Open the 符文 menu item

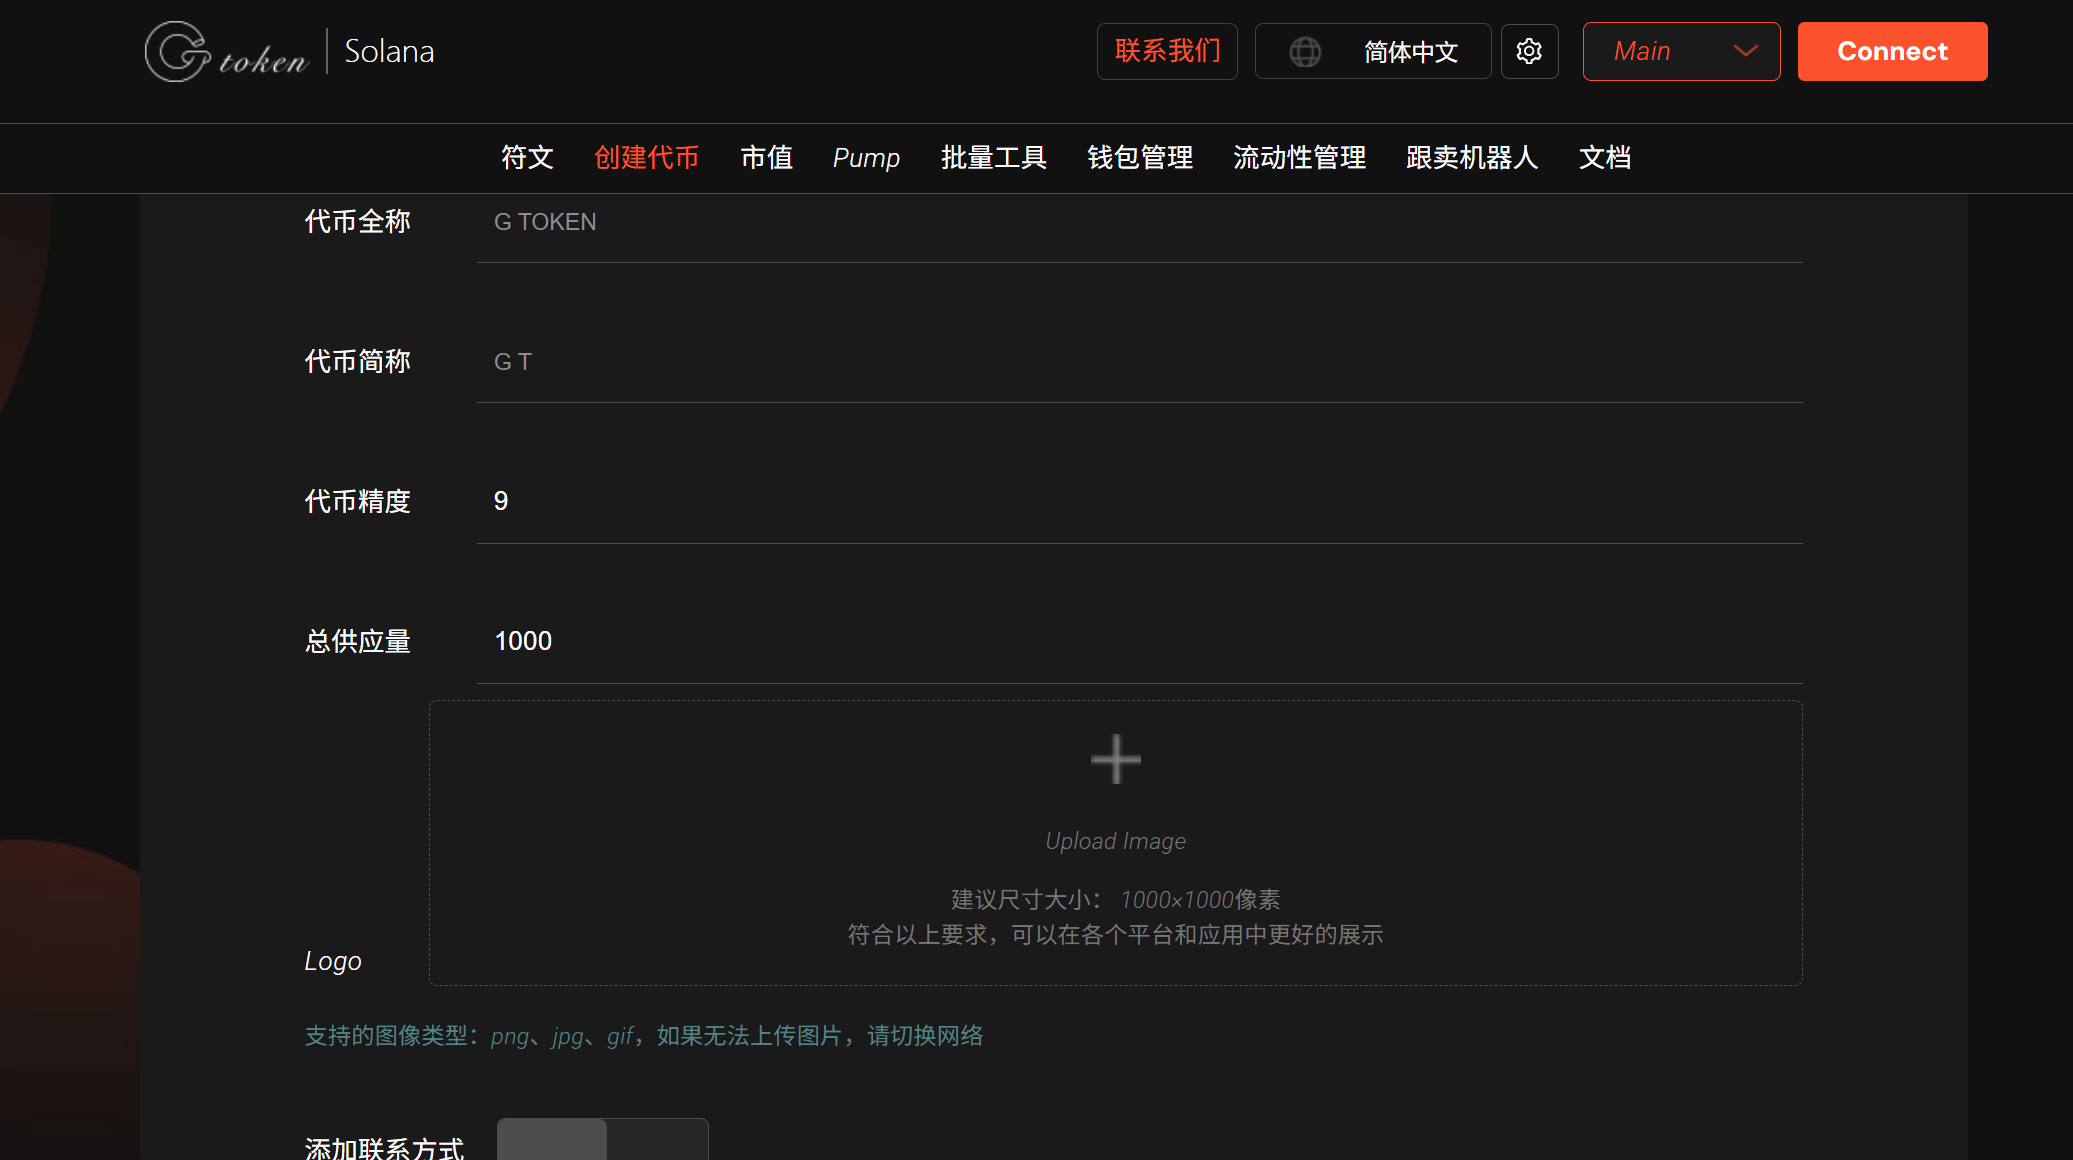[x=527, y=158]
